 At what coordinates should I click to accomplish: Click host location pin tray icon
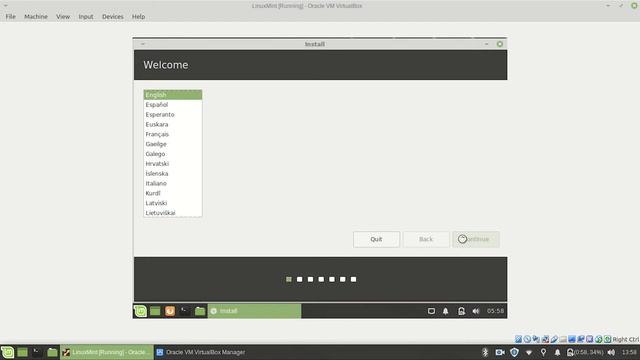[543, 352]
